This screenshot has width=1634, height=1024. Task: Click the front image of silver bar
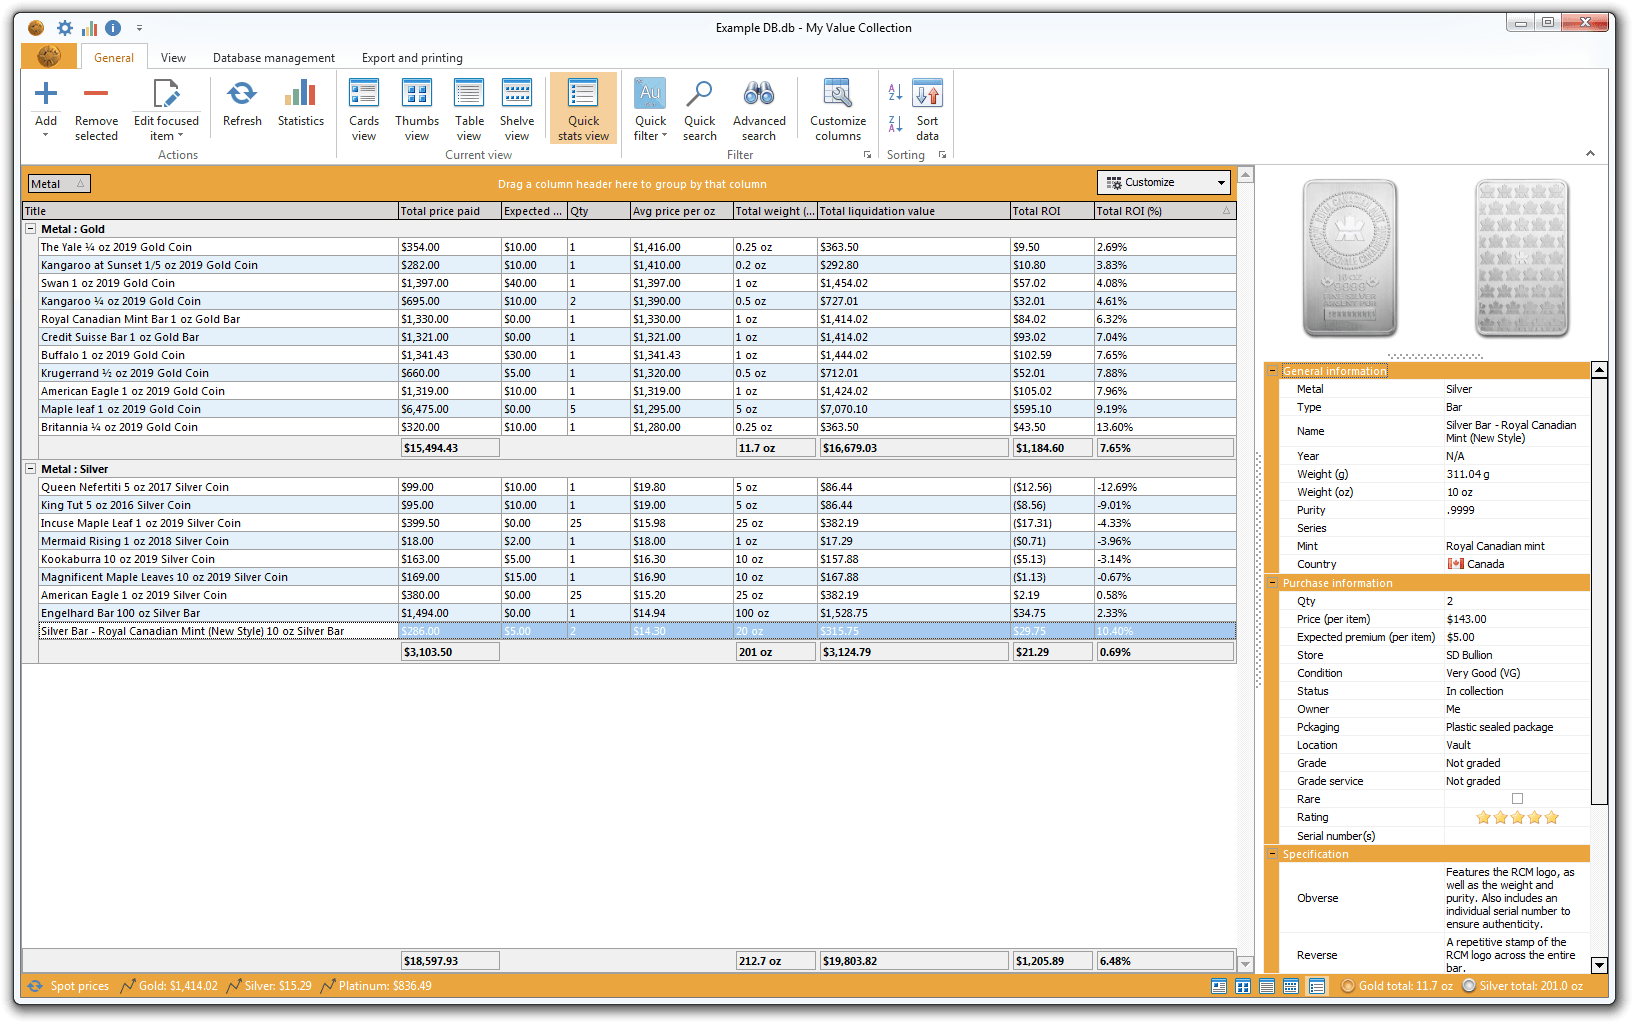tap(1349, 259)
